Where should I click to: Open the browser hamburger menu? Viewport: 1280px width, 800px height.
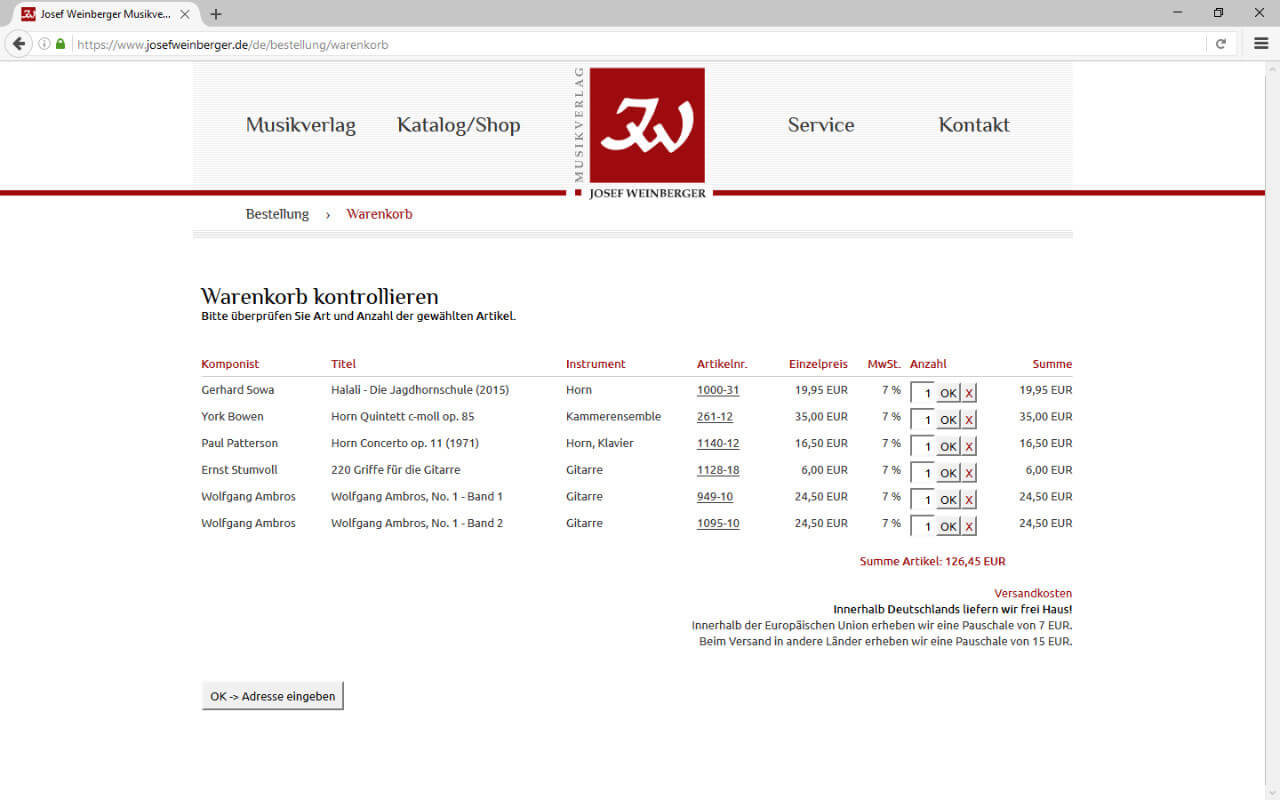(1261, 44)
